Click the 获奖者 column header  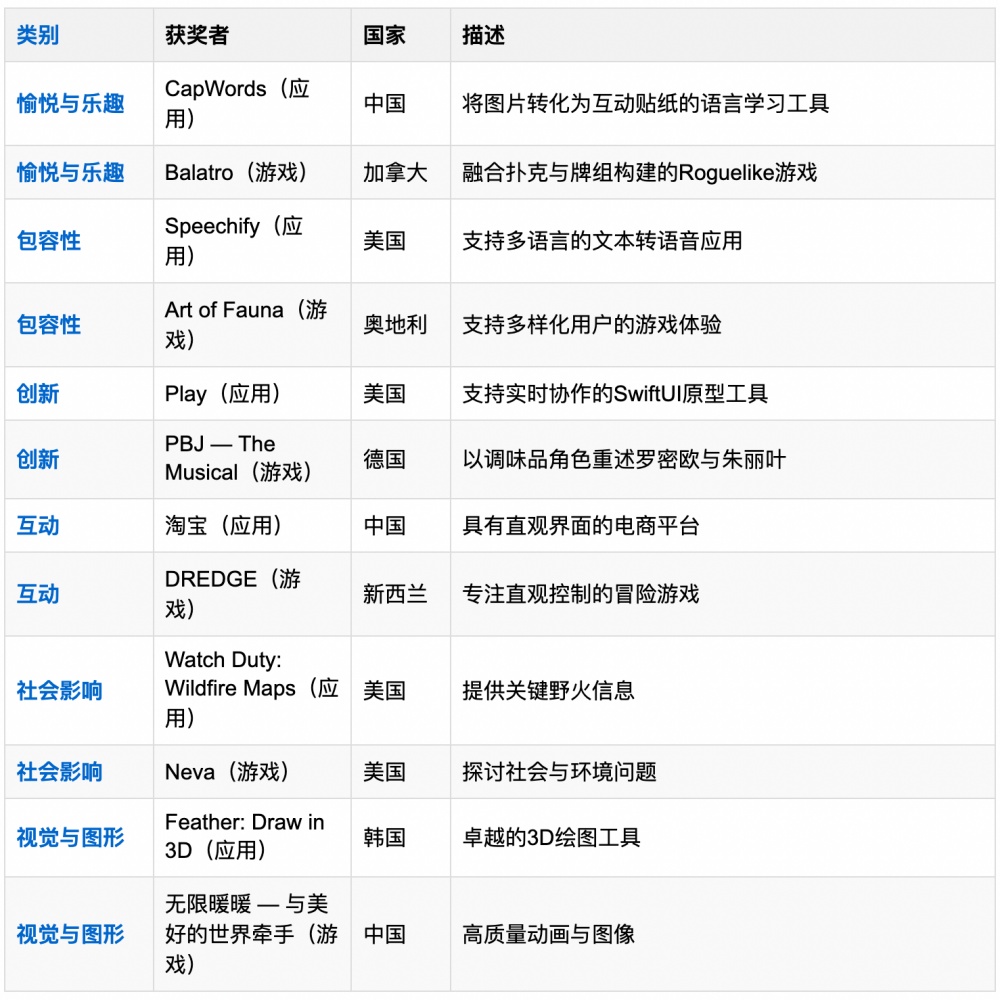coord(194,35)
